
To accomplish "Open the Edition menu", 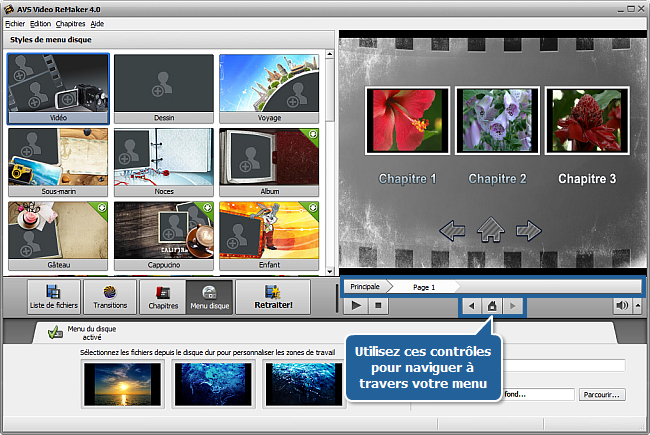I will point(41,23).
